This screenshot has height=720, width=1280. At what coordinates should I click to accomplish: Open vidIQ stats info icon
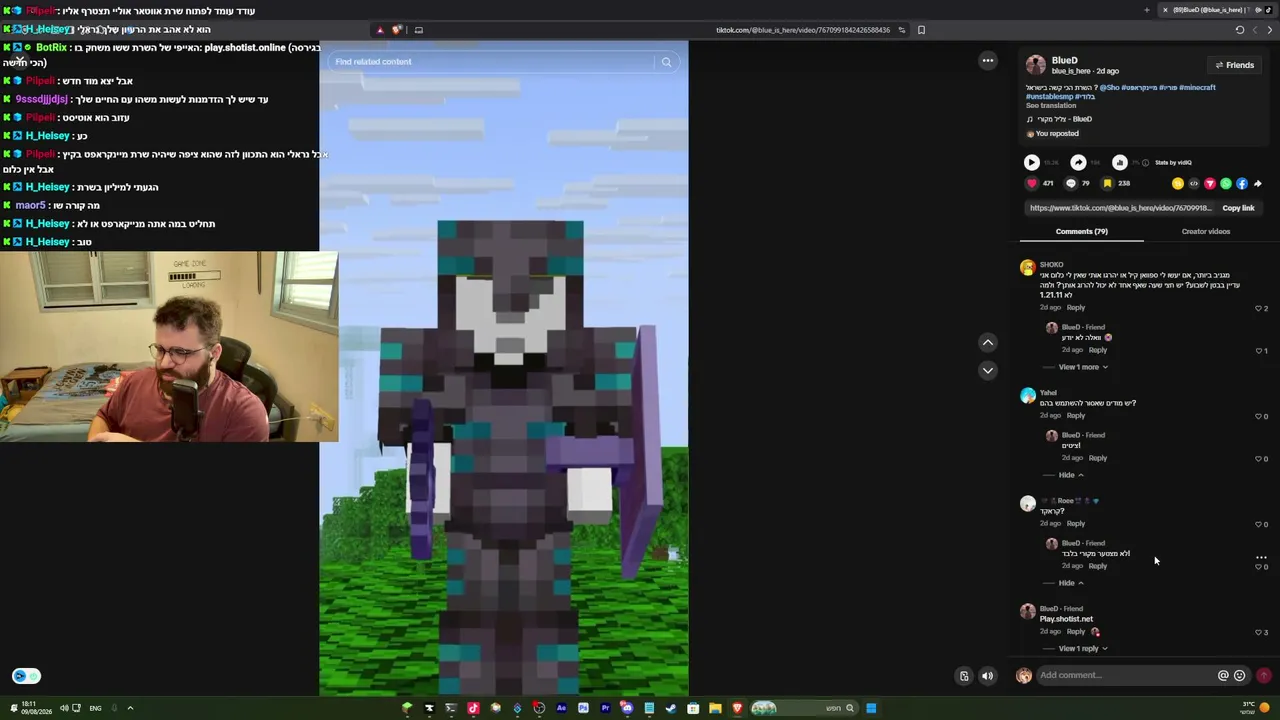tap(1146, 162)
